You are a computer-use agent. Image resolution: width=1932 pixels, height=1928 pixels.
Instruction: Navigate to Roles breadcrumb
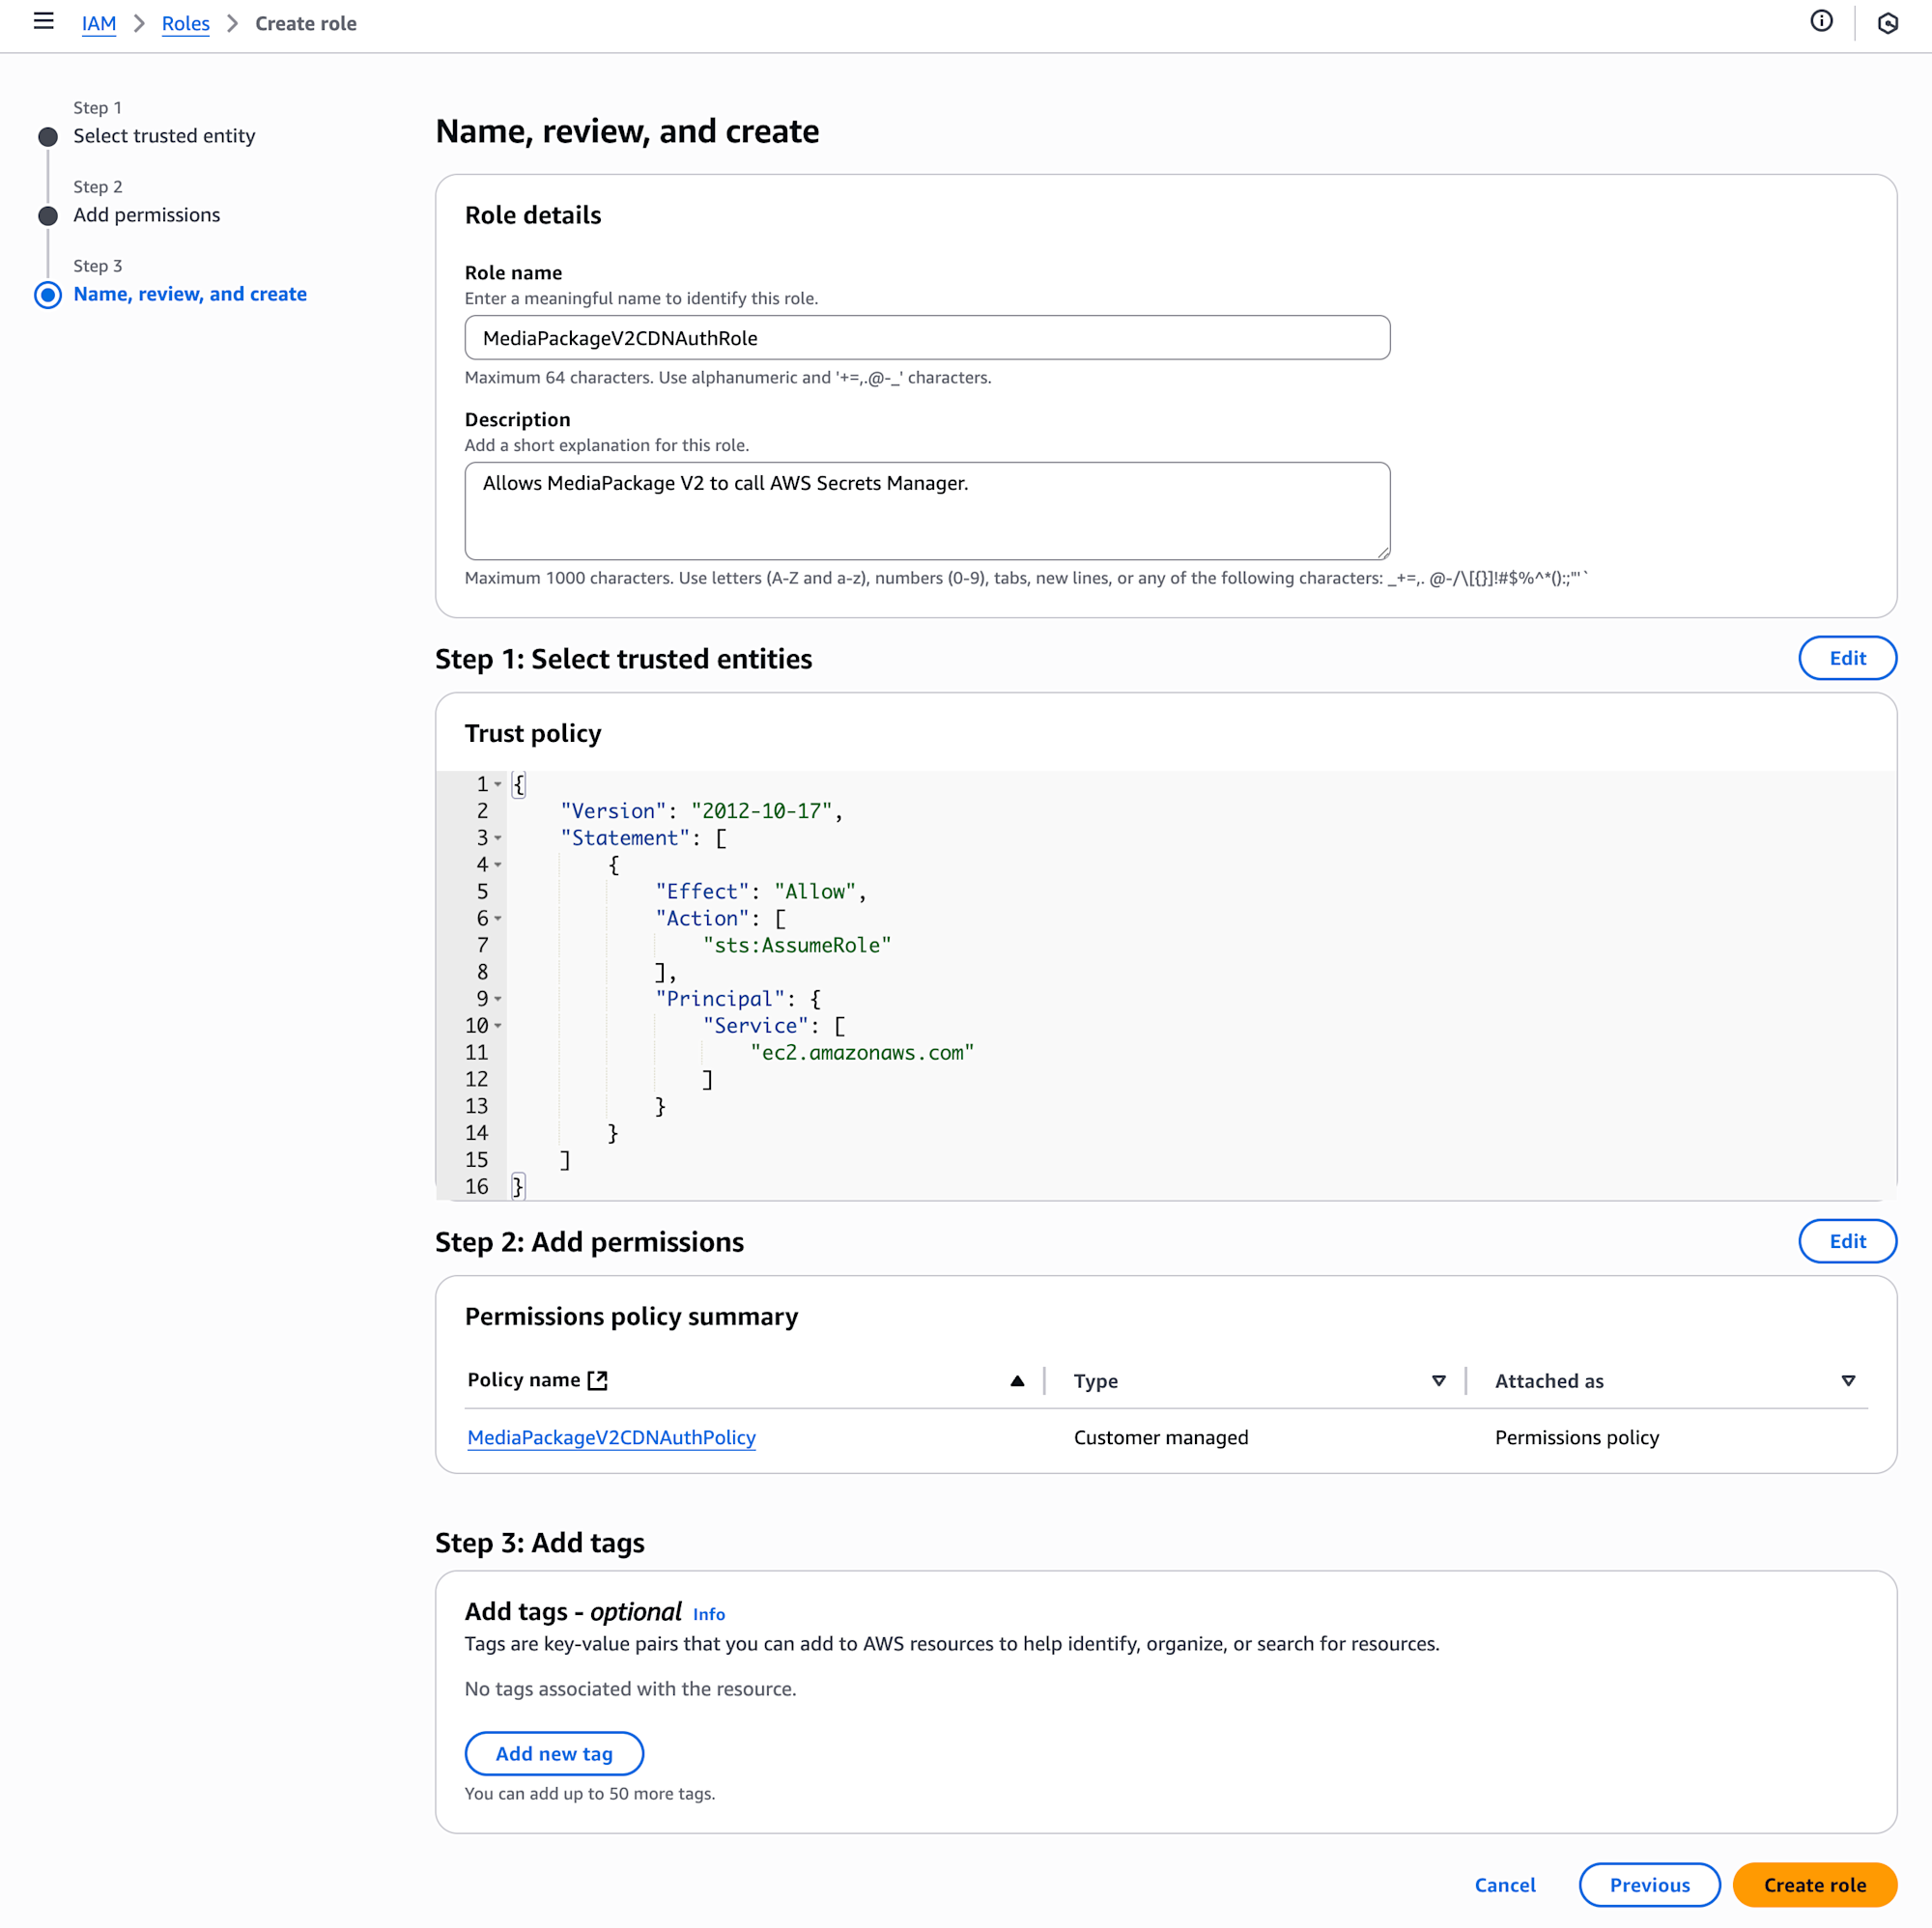click(186, 23)
